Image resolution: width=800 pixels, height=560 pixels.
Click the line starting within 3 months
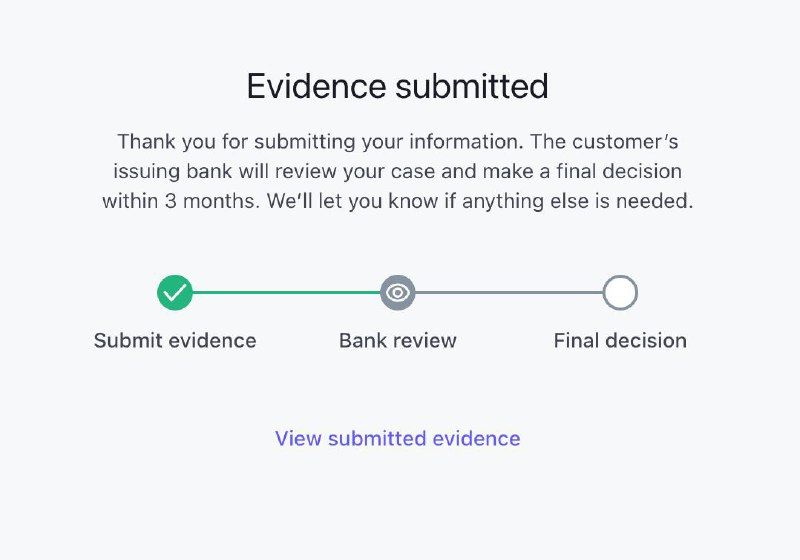click(x=397, y=201)
